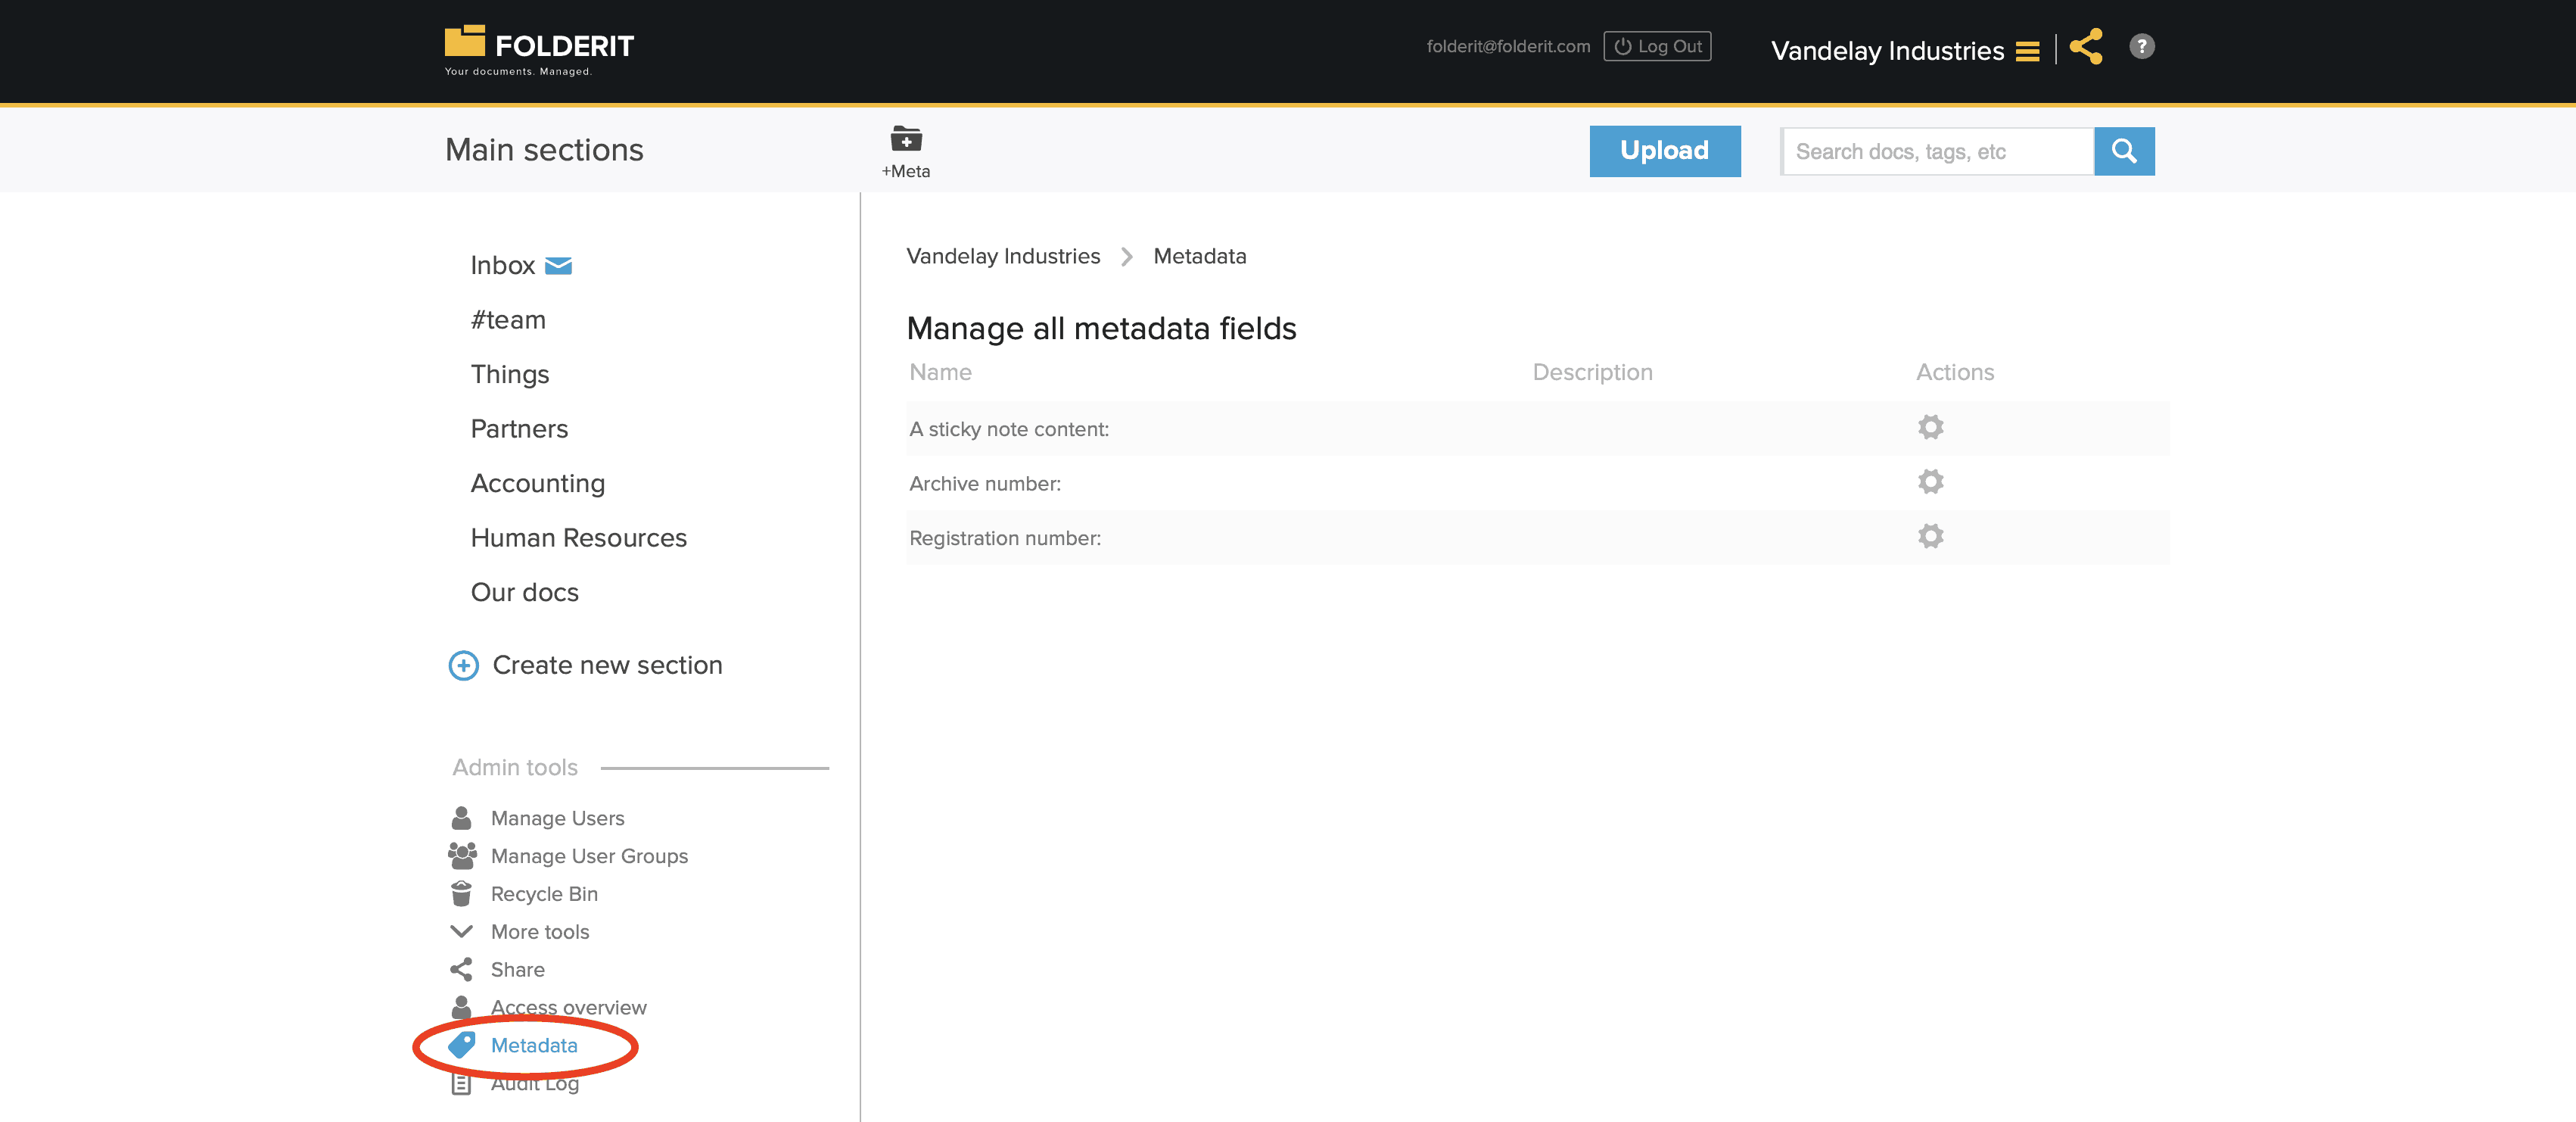Viewport: 2576px width, 1122px height.
Task: Open the #team section
Action: point(508,320)
